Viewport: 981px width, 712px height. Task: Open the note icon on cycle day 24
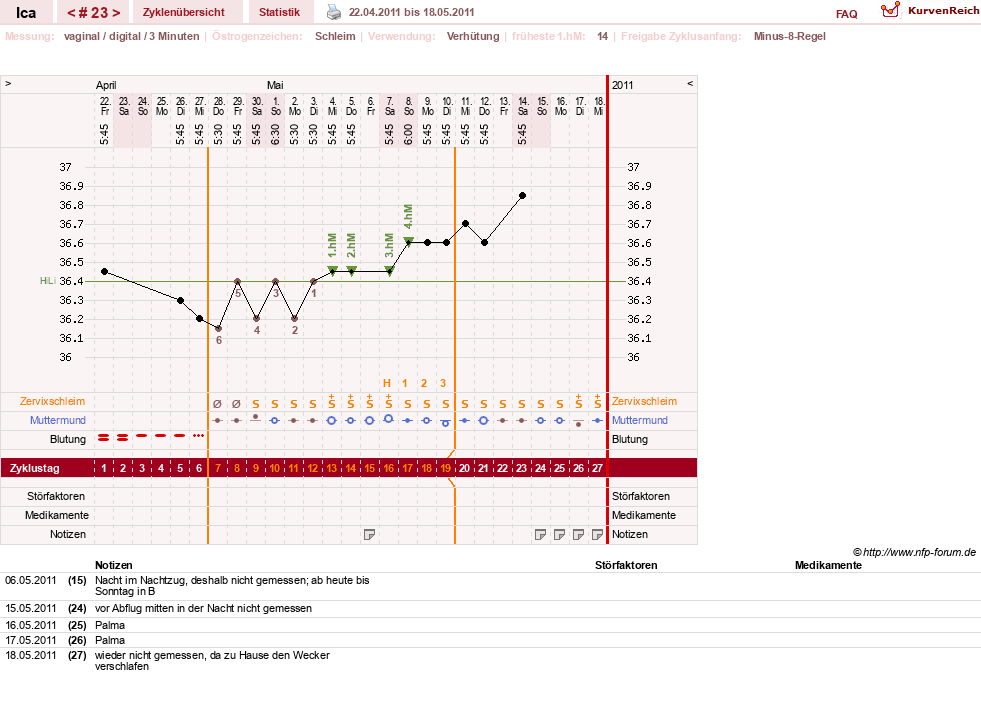(x=541, y=534)
